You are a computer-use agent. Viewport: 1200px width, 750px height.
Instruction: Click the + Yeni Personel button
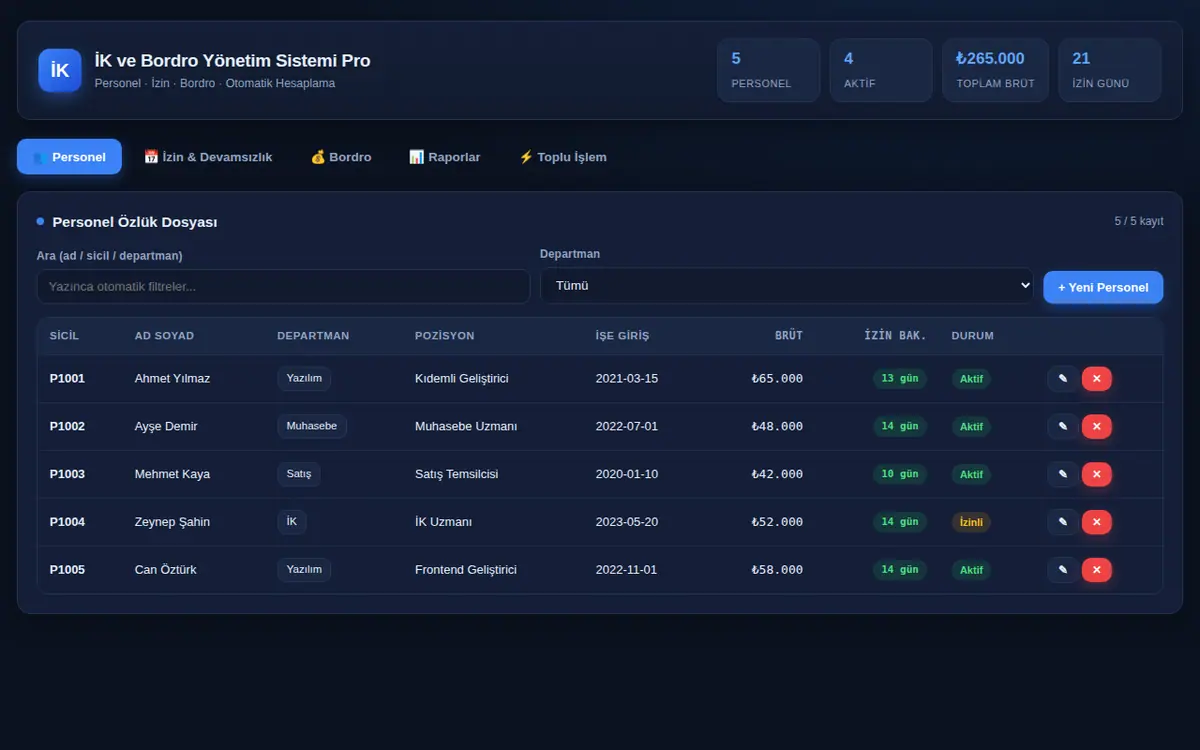tap(1103, 287)
